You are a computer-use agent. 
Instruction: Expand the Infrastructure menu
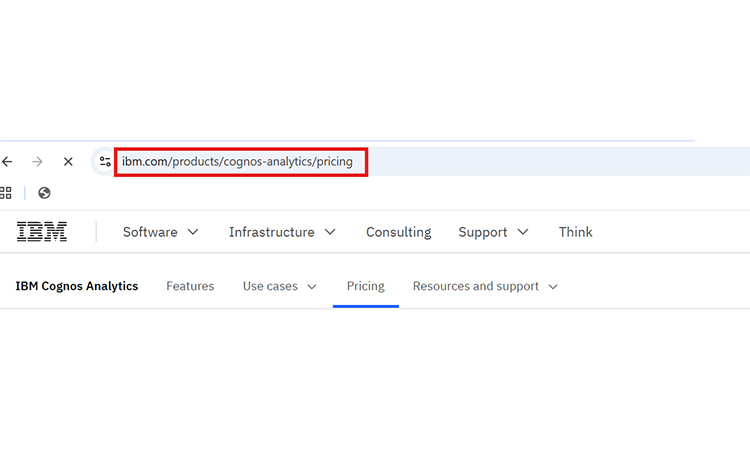point(282,232)
